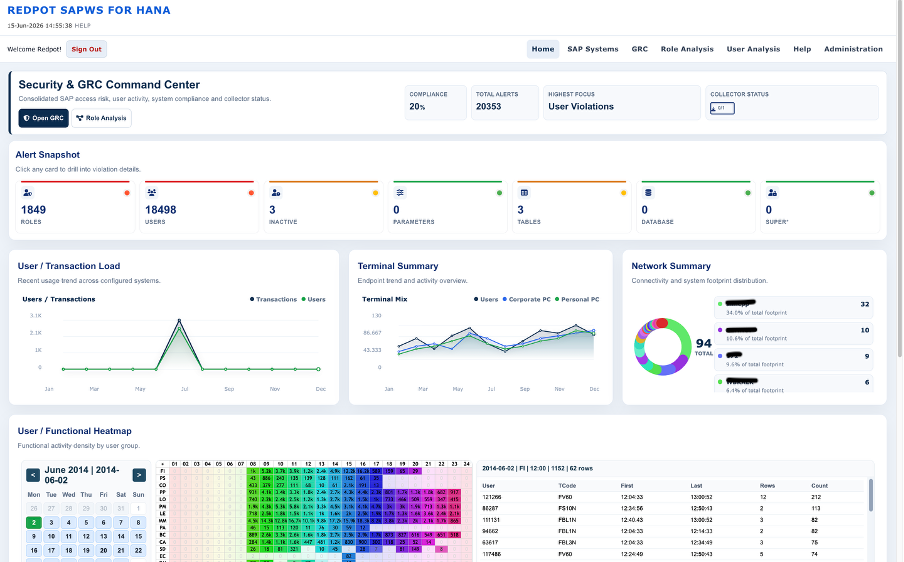904x562 pixels.
Task: Open the 0 Parameters alert card
Action: tap(447, 206)
